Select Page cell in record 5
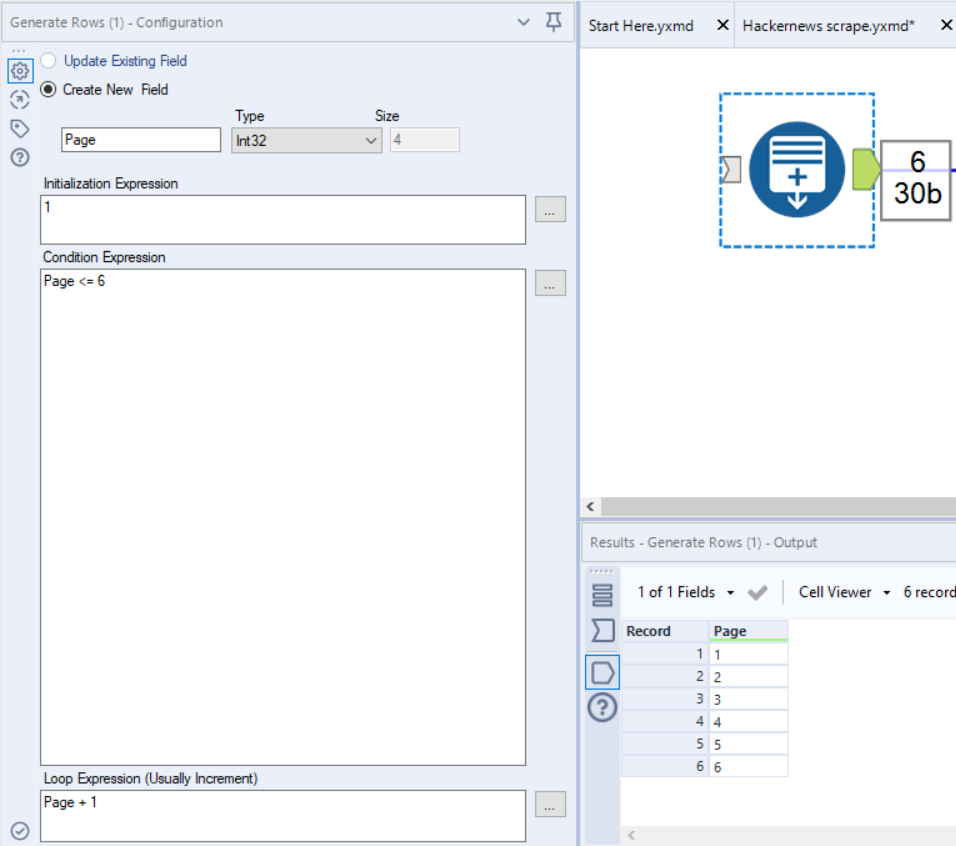Viewport: 956px width, 846px height. coord(748,745)
